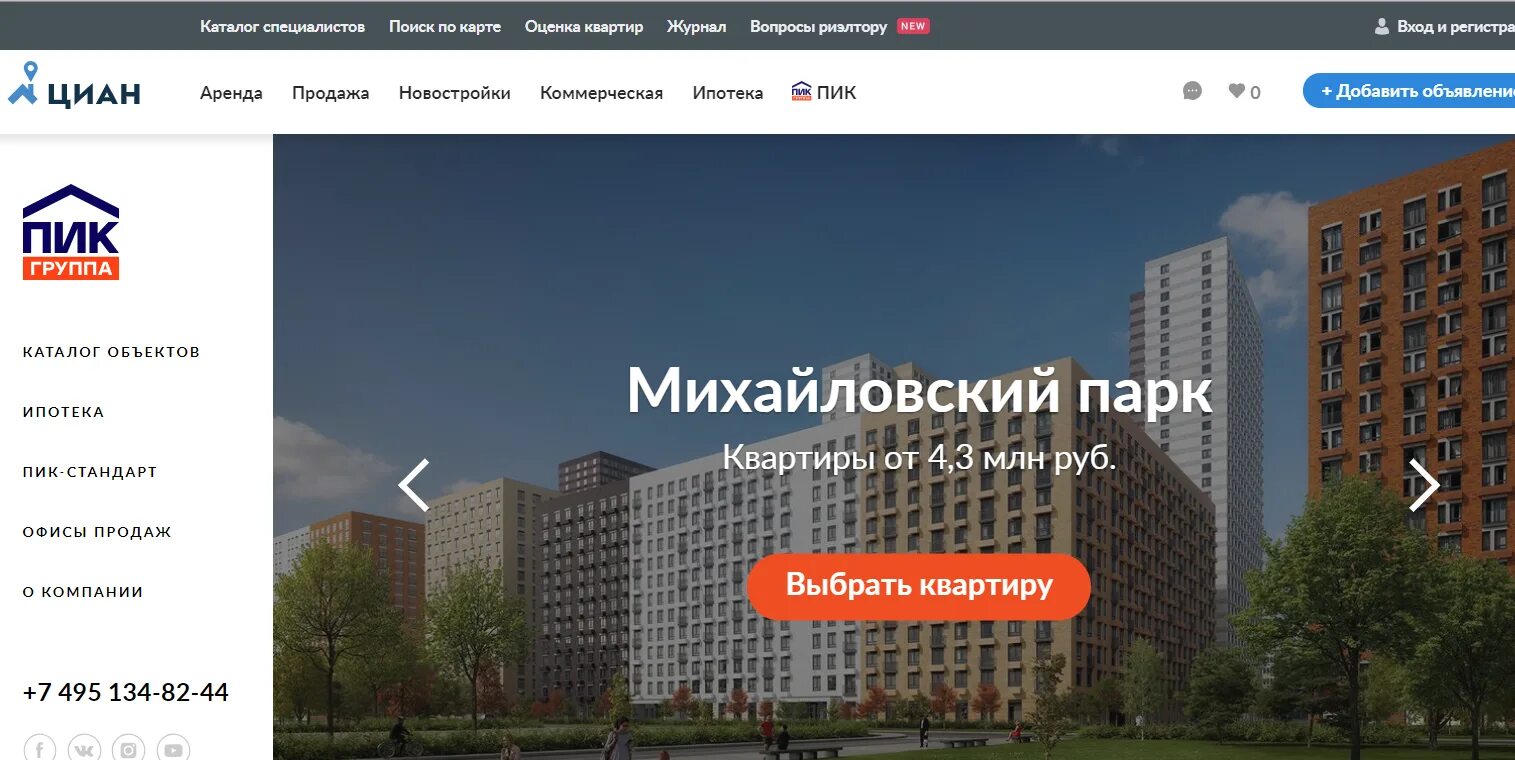Image resolution: width=1515 pixels, height=760 pixels.
Task: Open the Facebook social icon
Action: pos(40,748)
